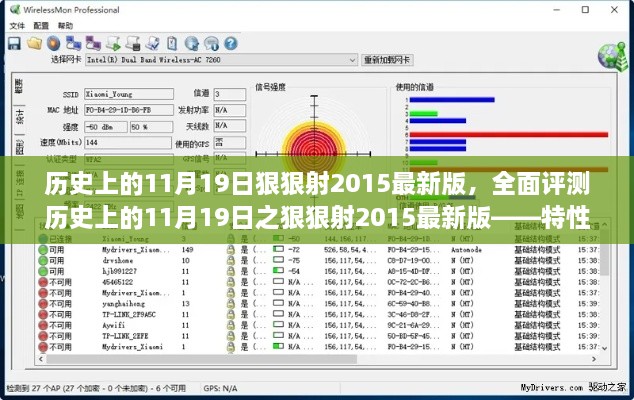
Task: Click the 信道 field showing 3
Action: click(230, 94)
